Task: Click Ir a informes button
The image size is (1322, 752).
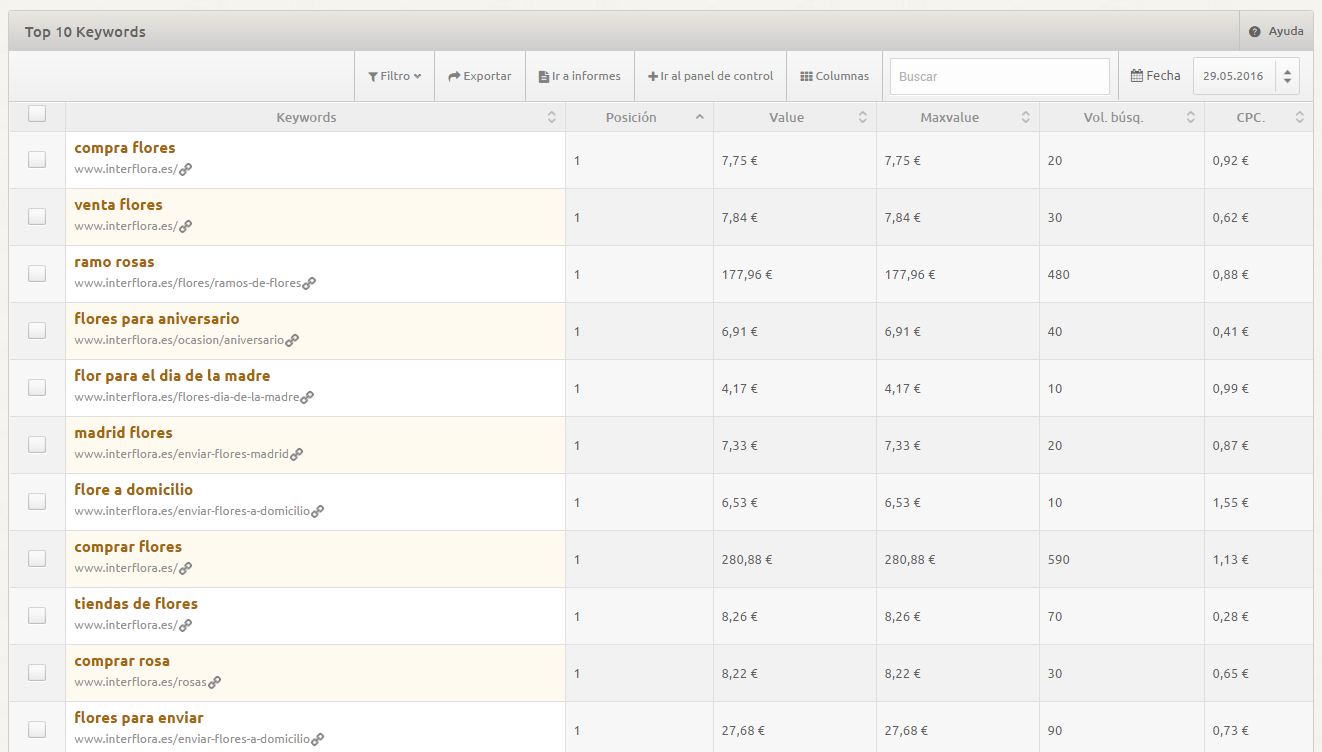Action: pos(580,76)
